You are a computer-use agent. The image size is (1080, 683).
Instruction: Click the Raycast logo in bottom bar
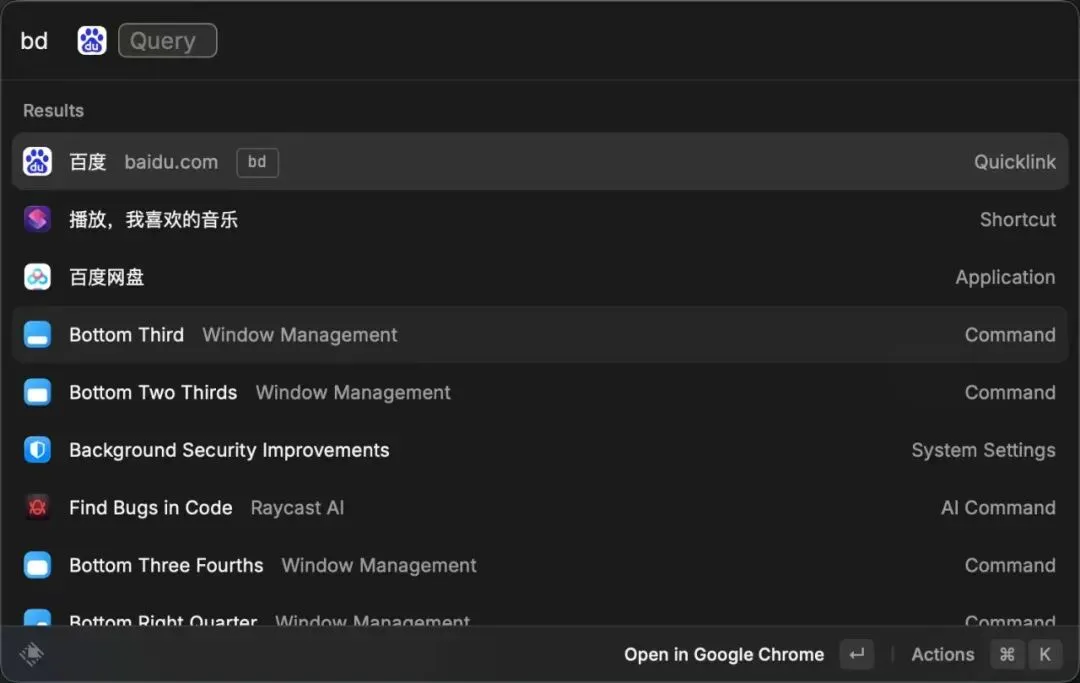32,654
